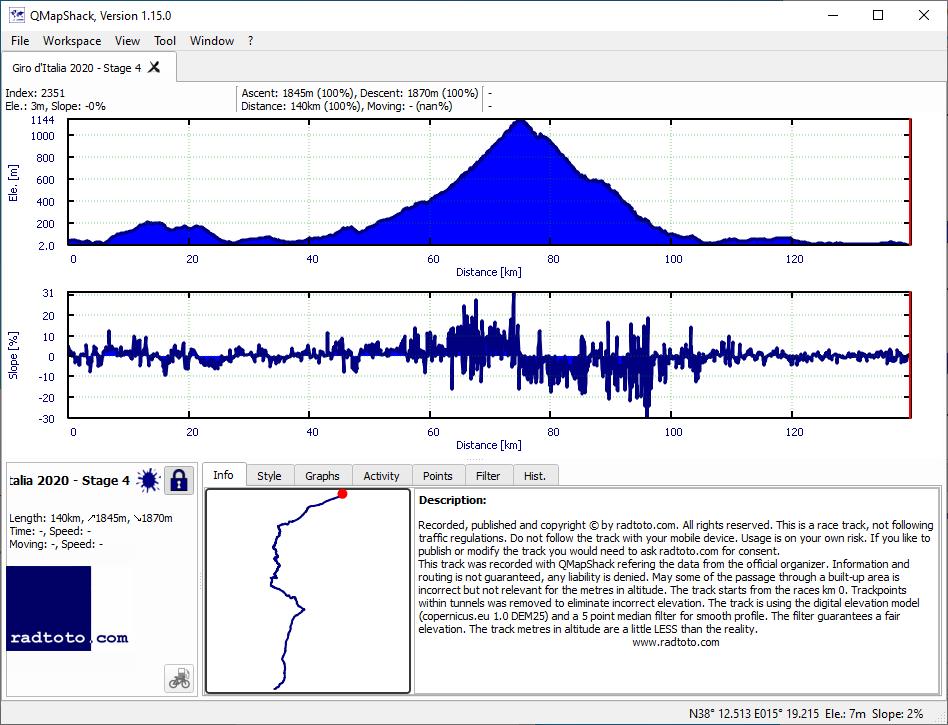Open the File menu

(20, 41)
